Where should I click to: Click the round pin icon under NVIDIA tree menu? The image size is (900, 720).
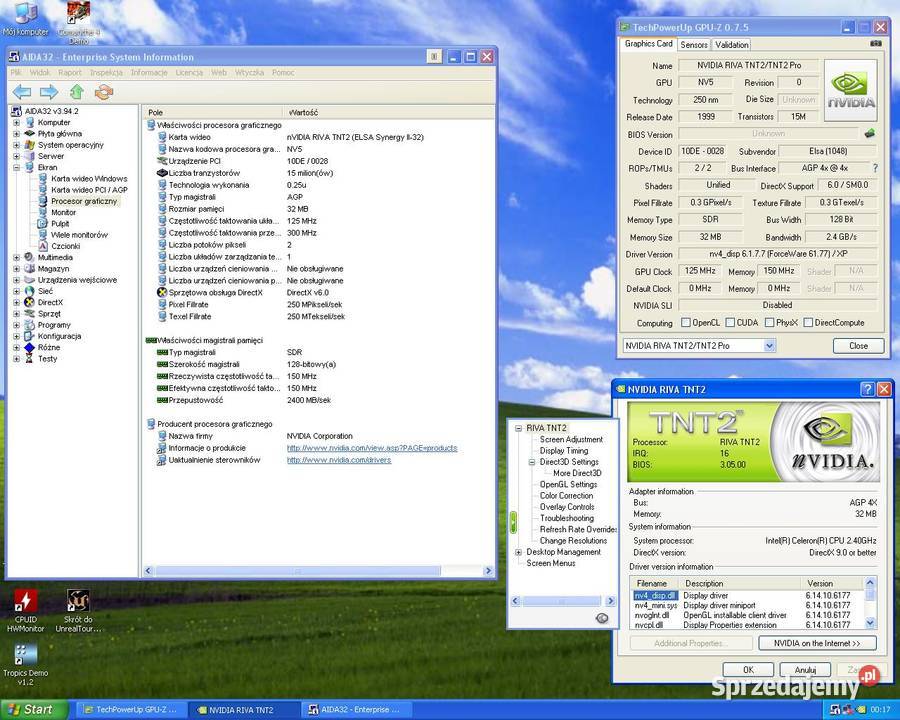pos(602,618)
